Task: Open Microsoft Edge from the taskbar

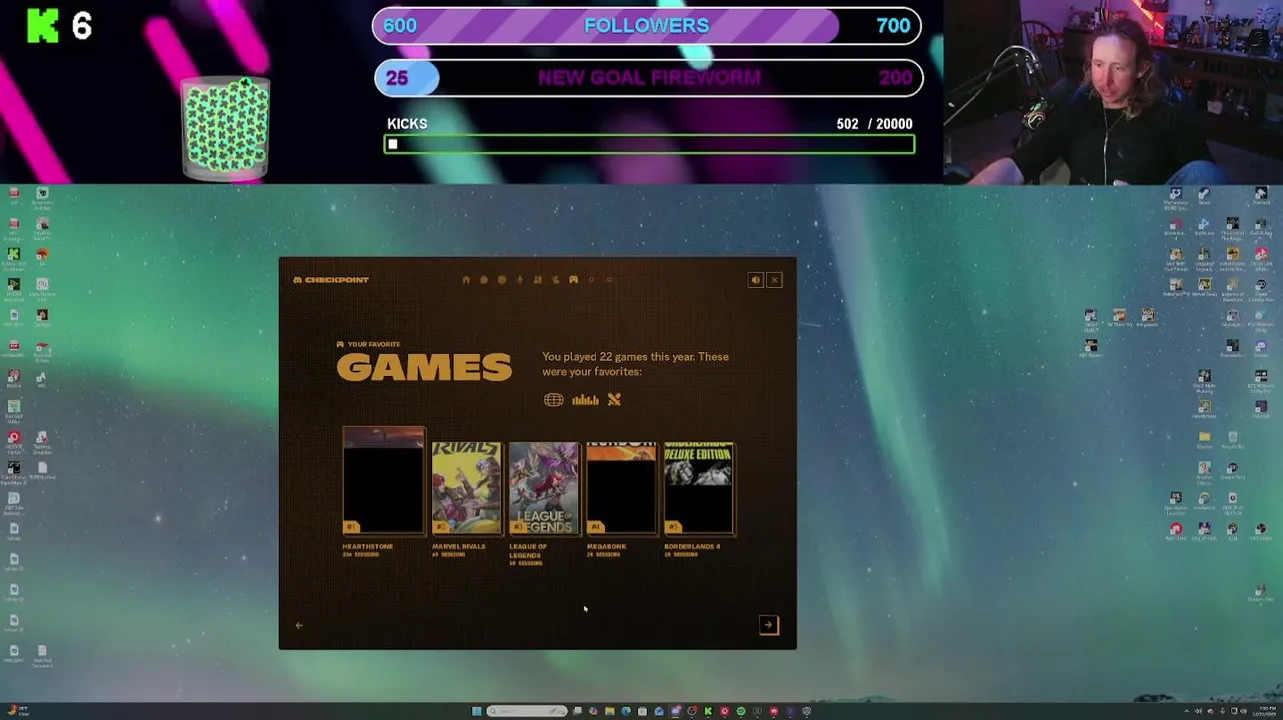Action: (626, 711)
